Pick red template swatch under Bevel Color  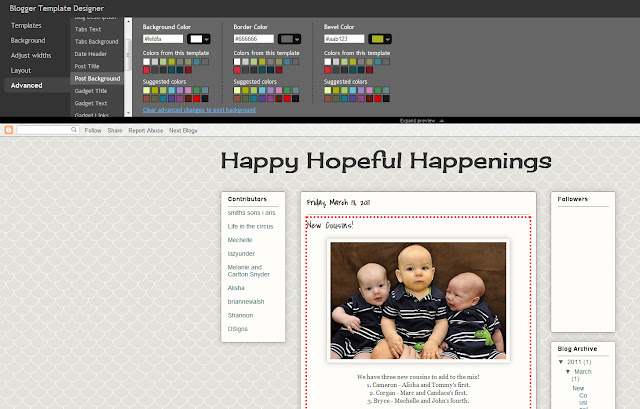pyautogui.click(x=328, y=70)
